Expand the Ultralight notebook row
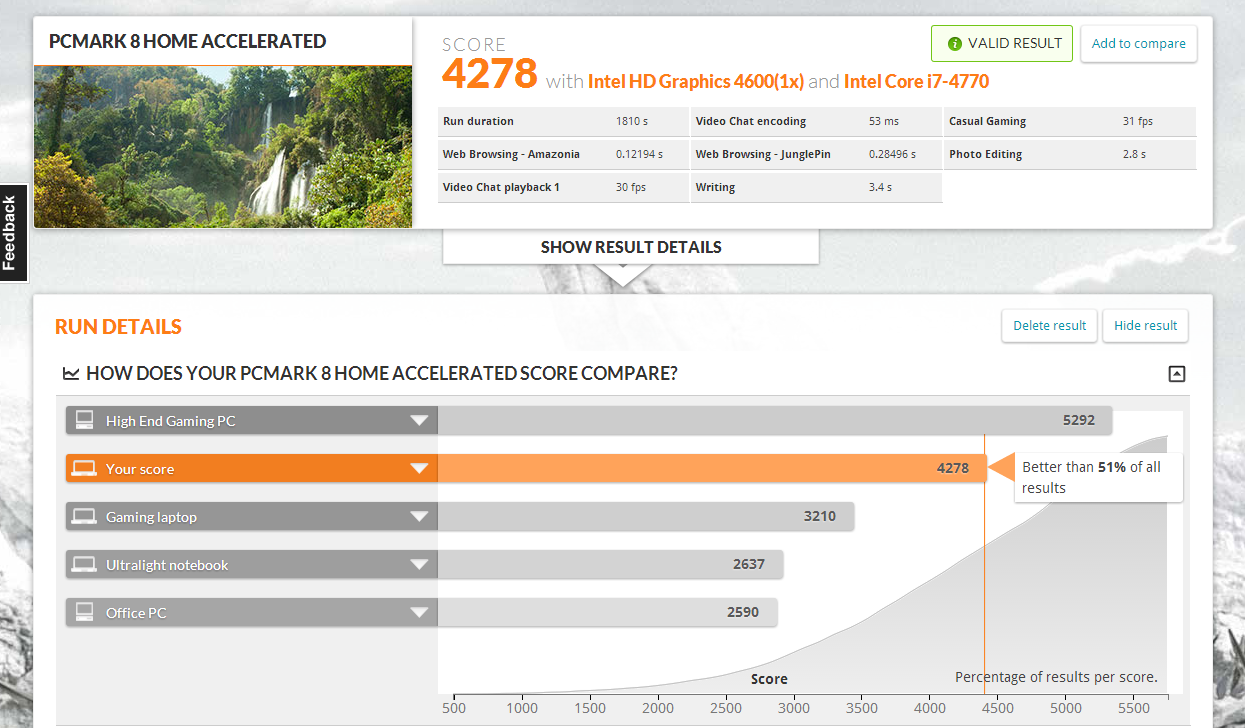The image size is (1245, 728). [x=420, y=565]
